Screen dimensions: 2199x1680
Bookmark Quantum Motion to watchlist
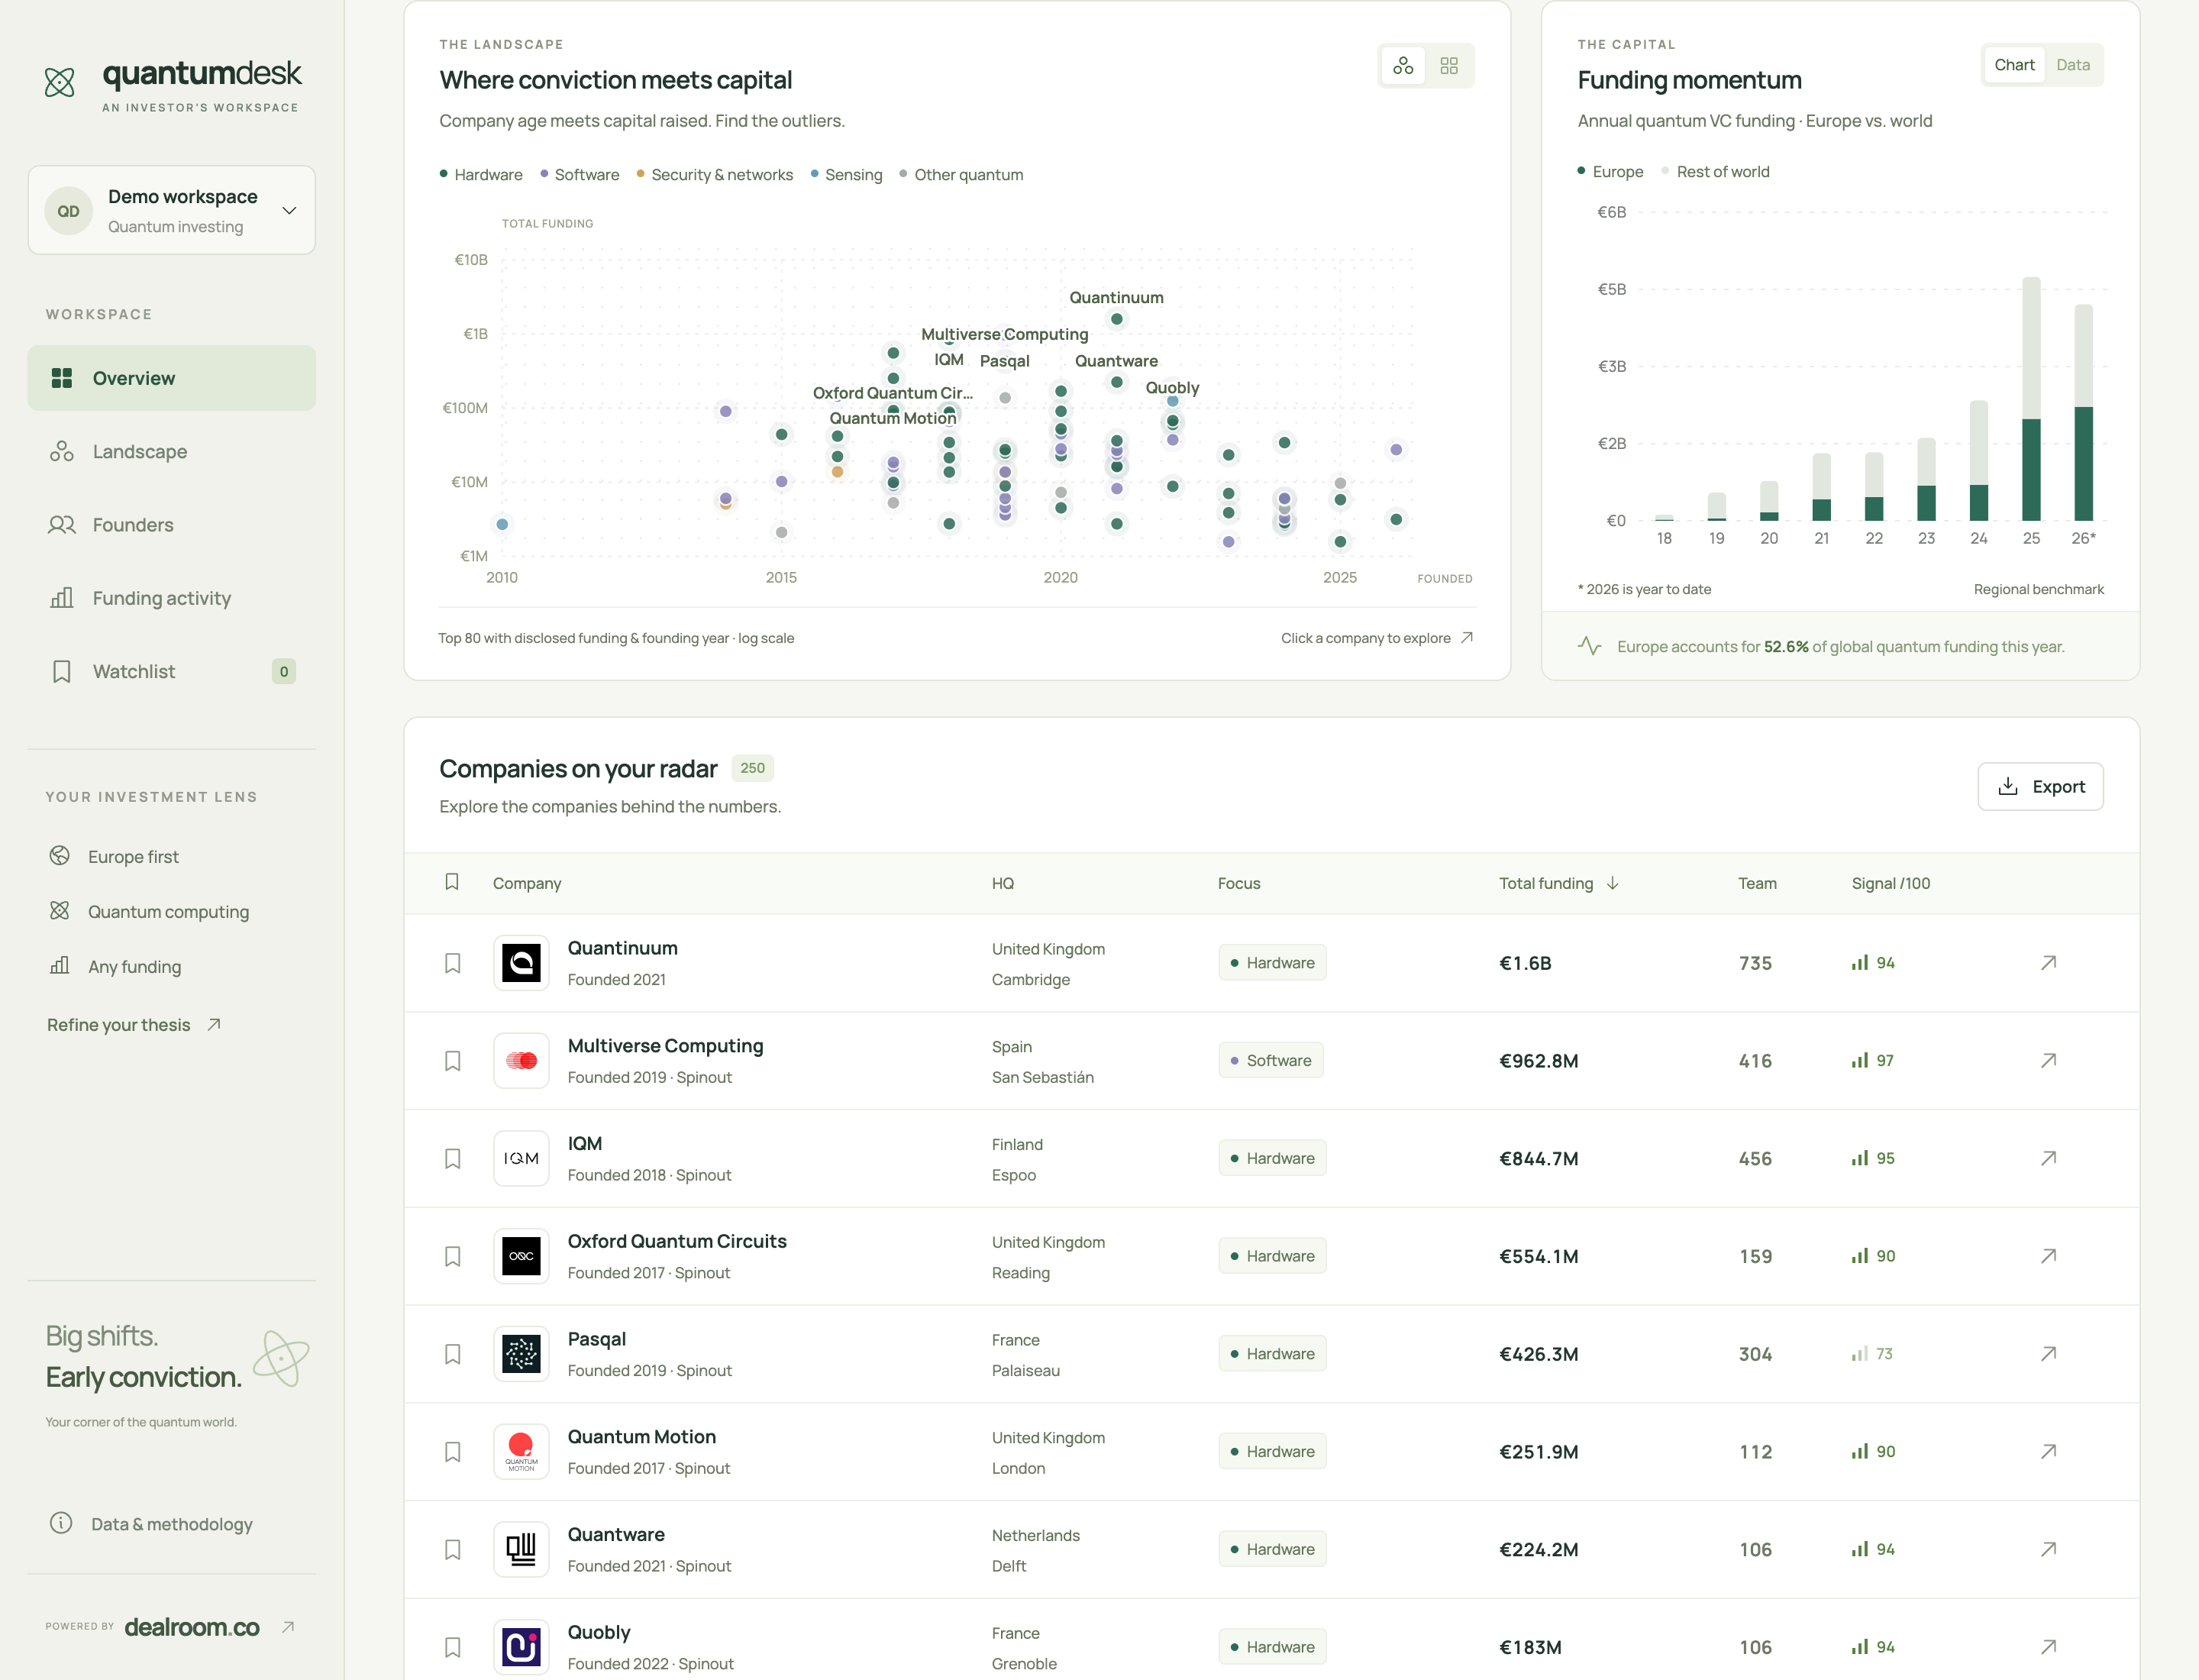coord(453,1452)
